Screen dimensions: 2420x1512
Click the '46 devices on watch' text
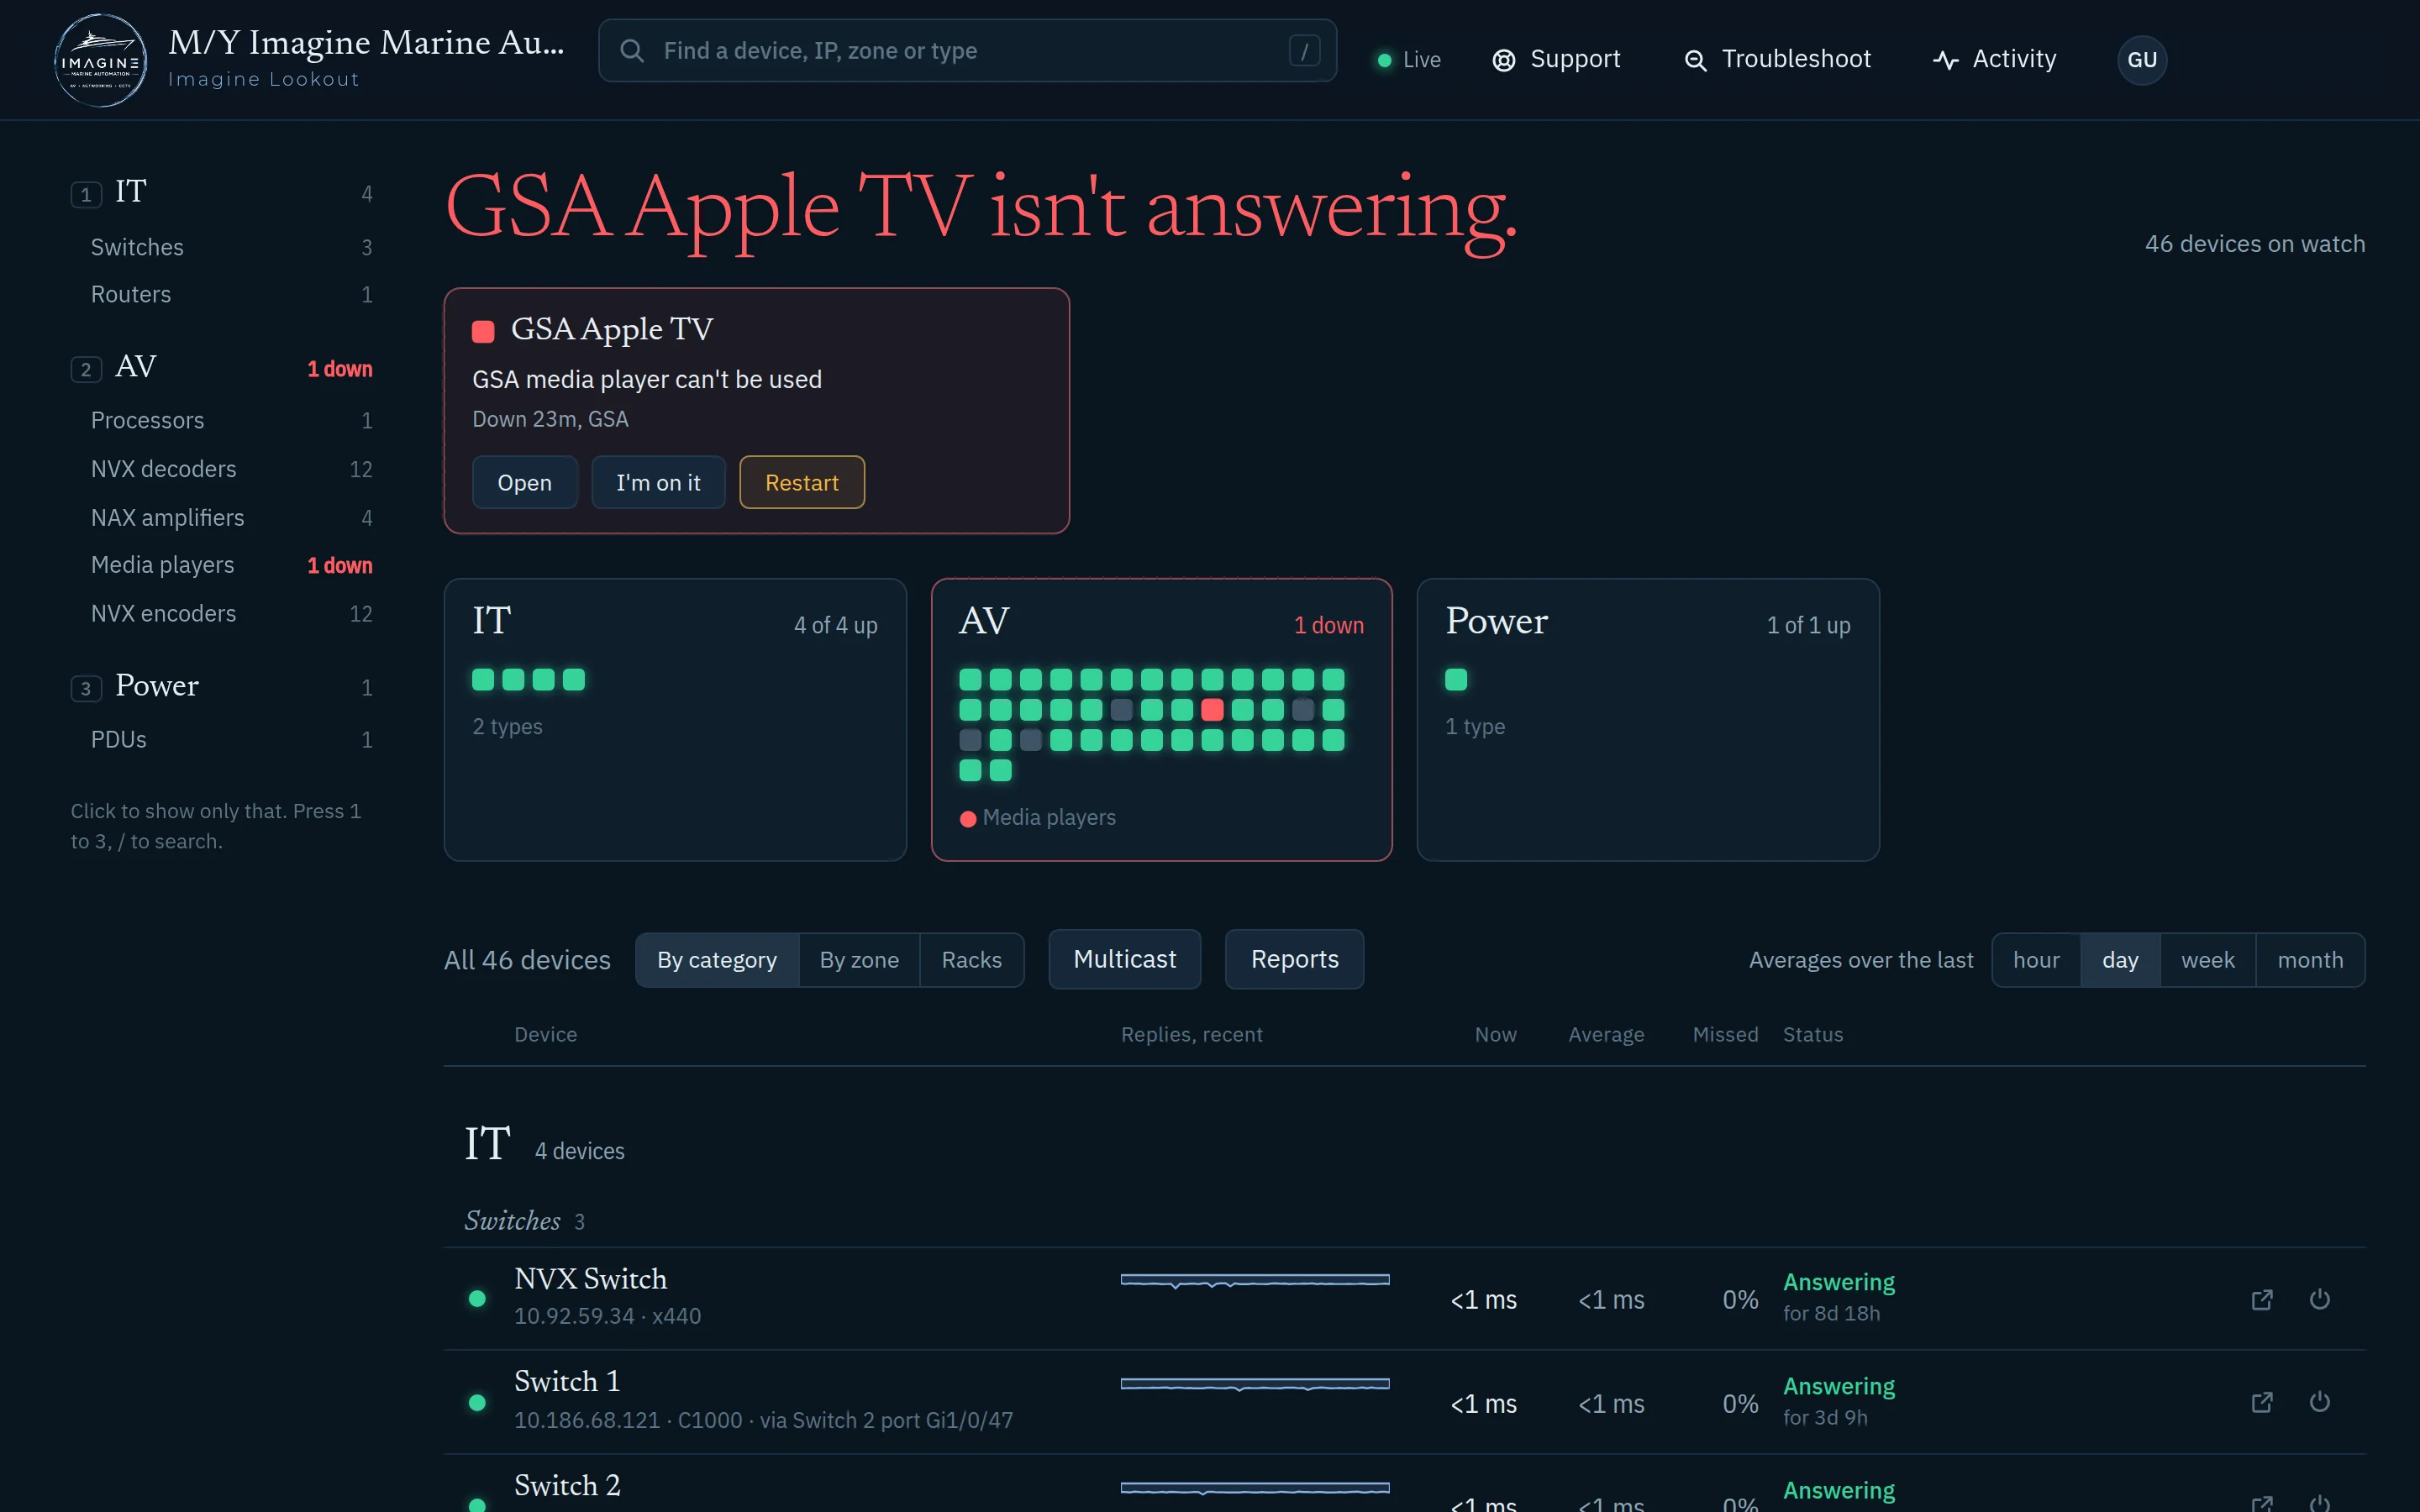pos(2255,244)
